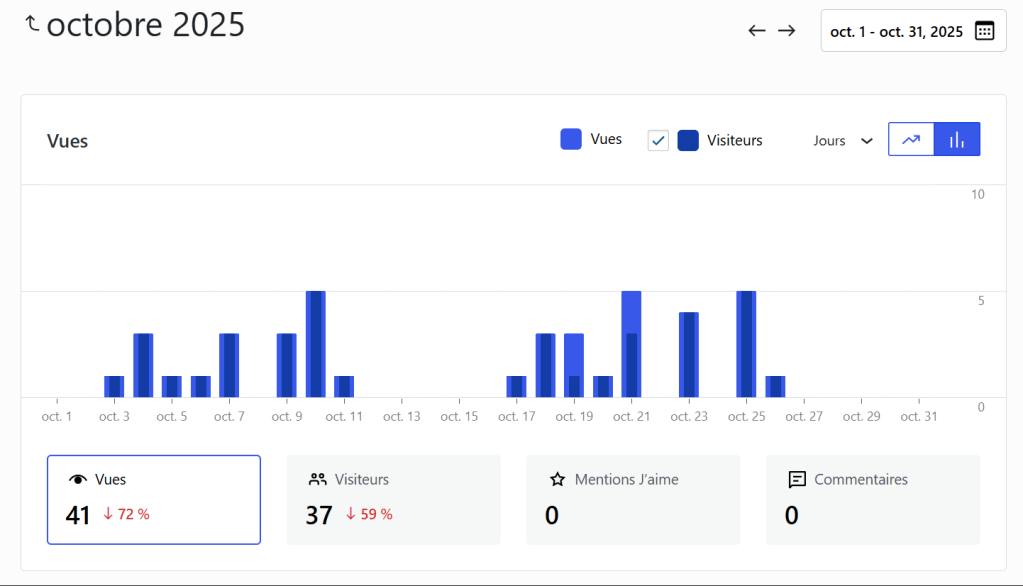This screenshot has height=586, width=1023.
Task: Select the Visiteurs stats tab
Action: click(x=393, y=500)
